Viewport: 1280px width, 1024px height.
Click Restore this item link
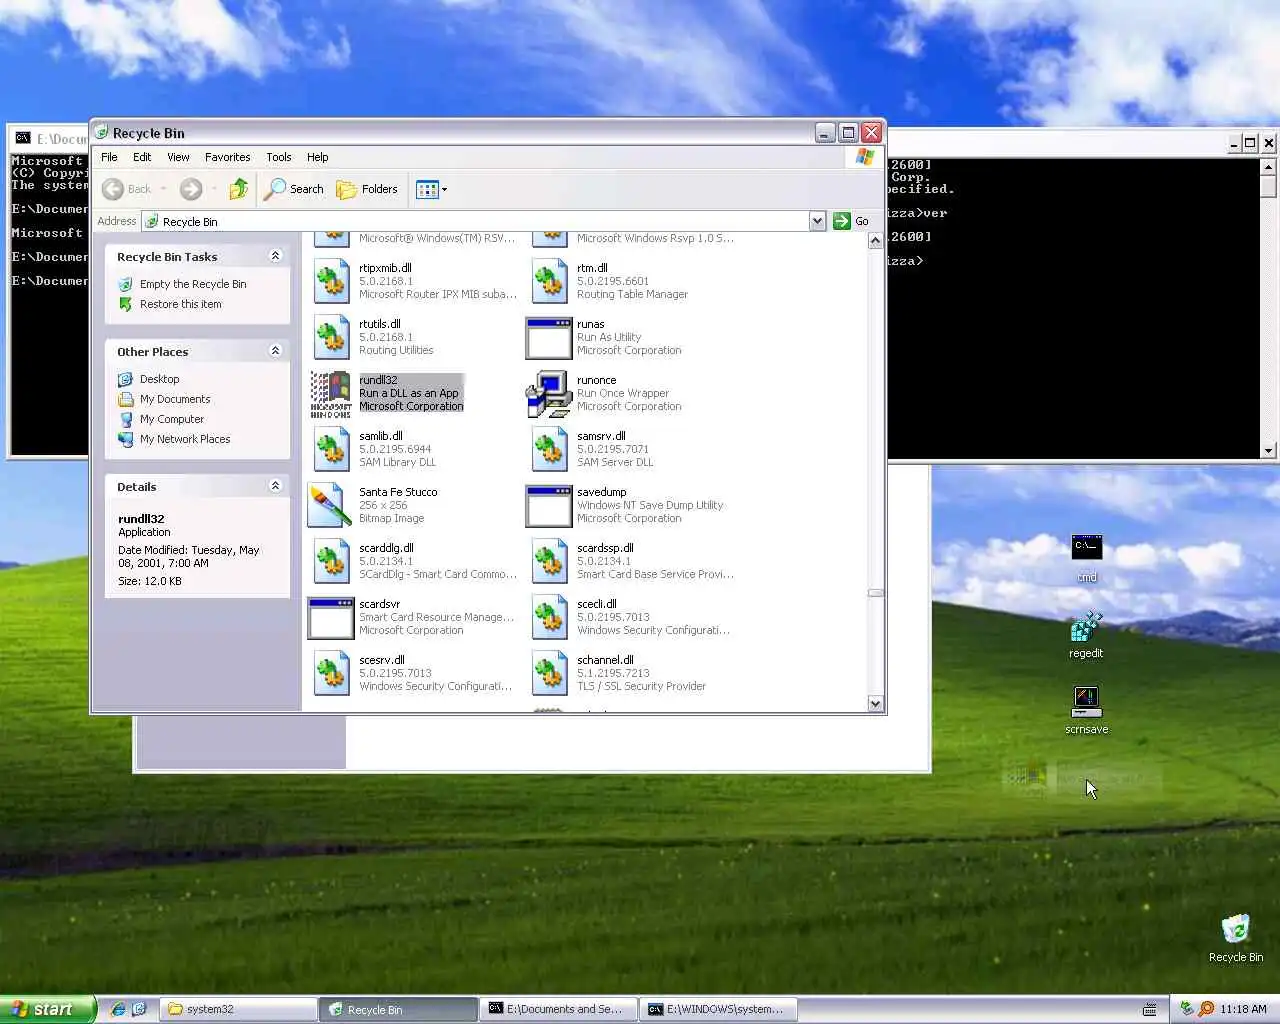coord(181,304)
